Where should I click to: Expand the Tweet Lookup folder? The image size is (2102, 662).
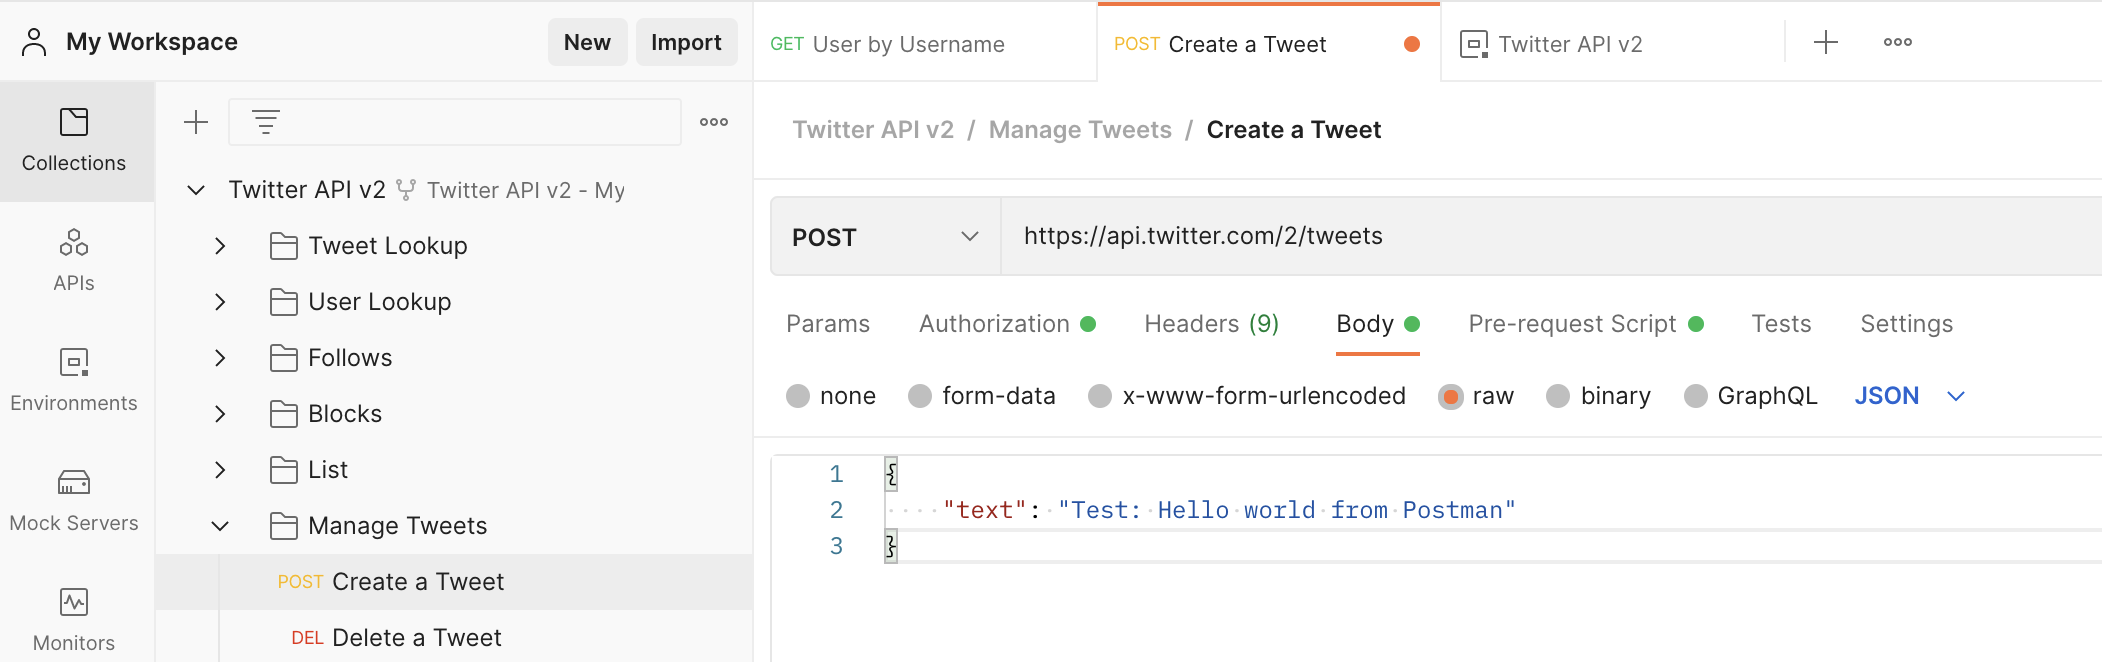220,246
